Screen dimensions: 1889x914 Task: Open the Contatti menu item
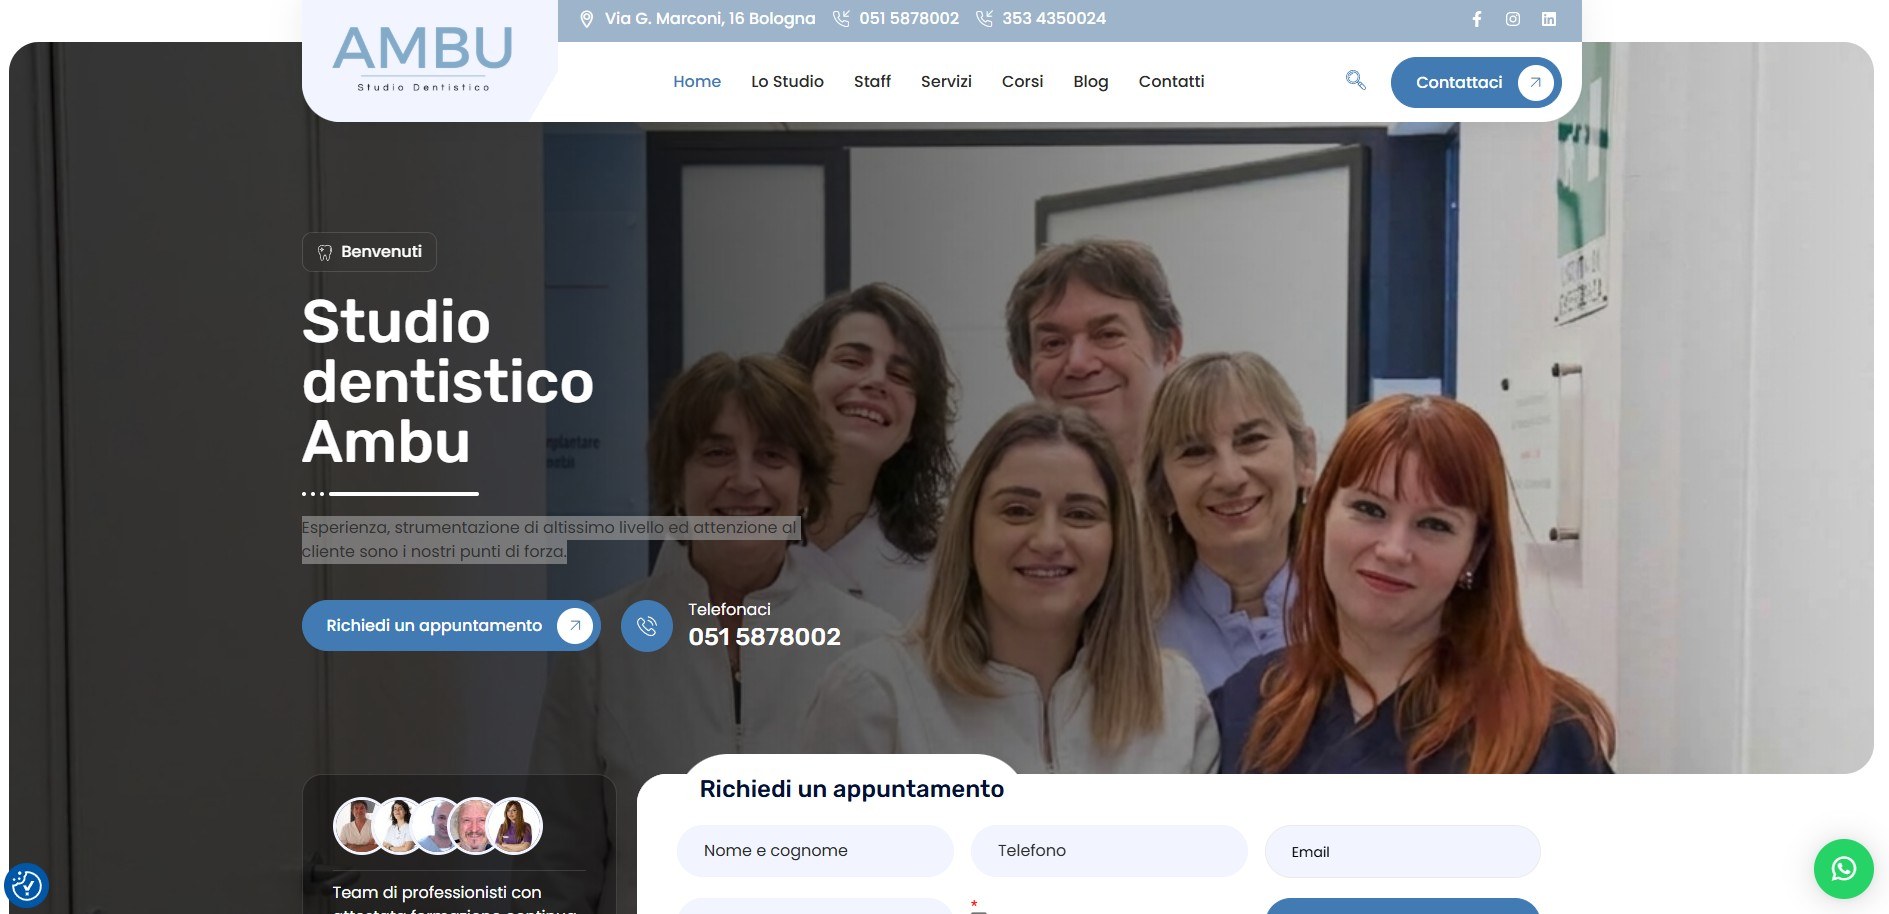click(1171, 82)
